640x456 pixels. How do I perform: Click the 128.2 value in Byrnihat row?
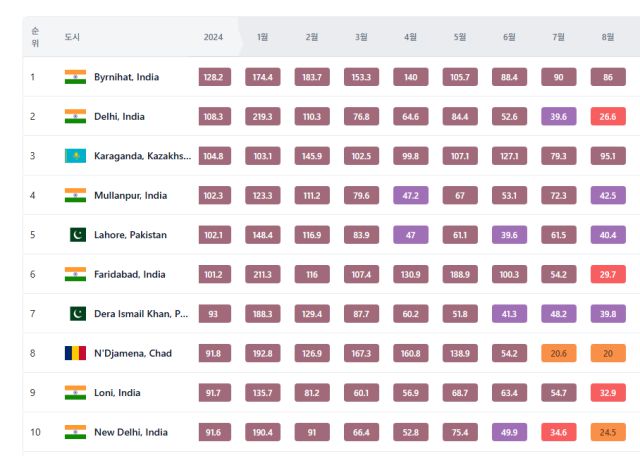point(213,77)
